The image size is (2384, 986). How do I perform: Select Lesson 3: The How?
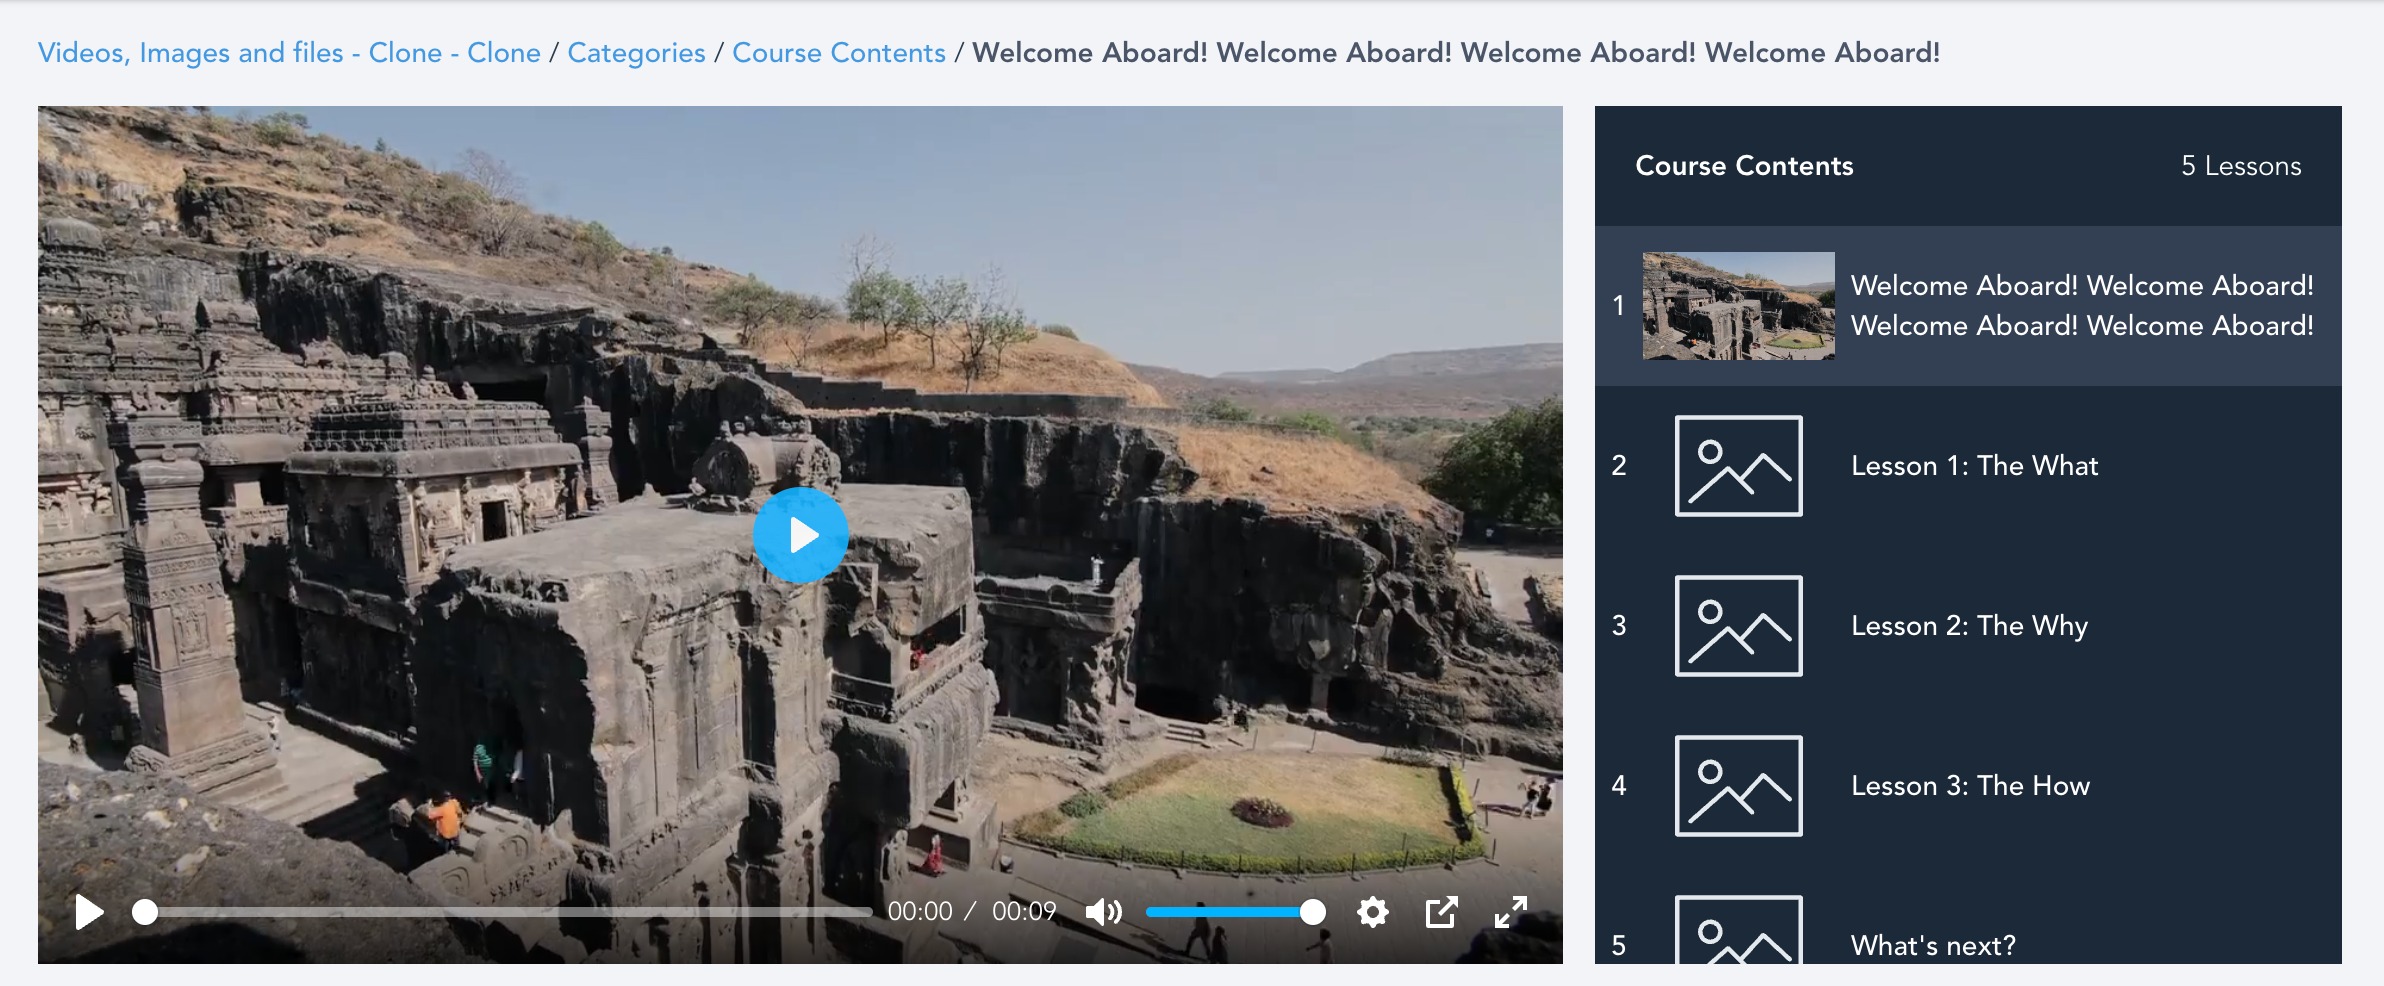[1968, 786]
